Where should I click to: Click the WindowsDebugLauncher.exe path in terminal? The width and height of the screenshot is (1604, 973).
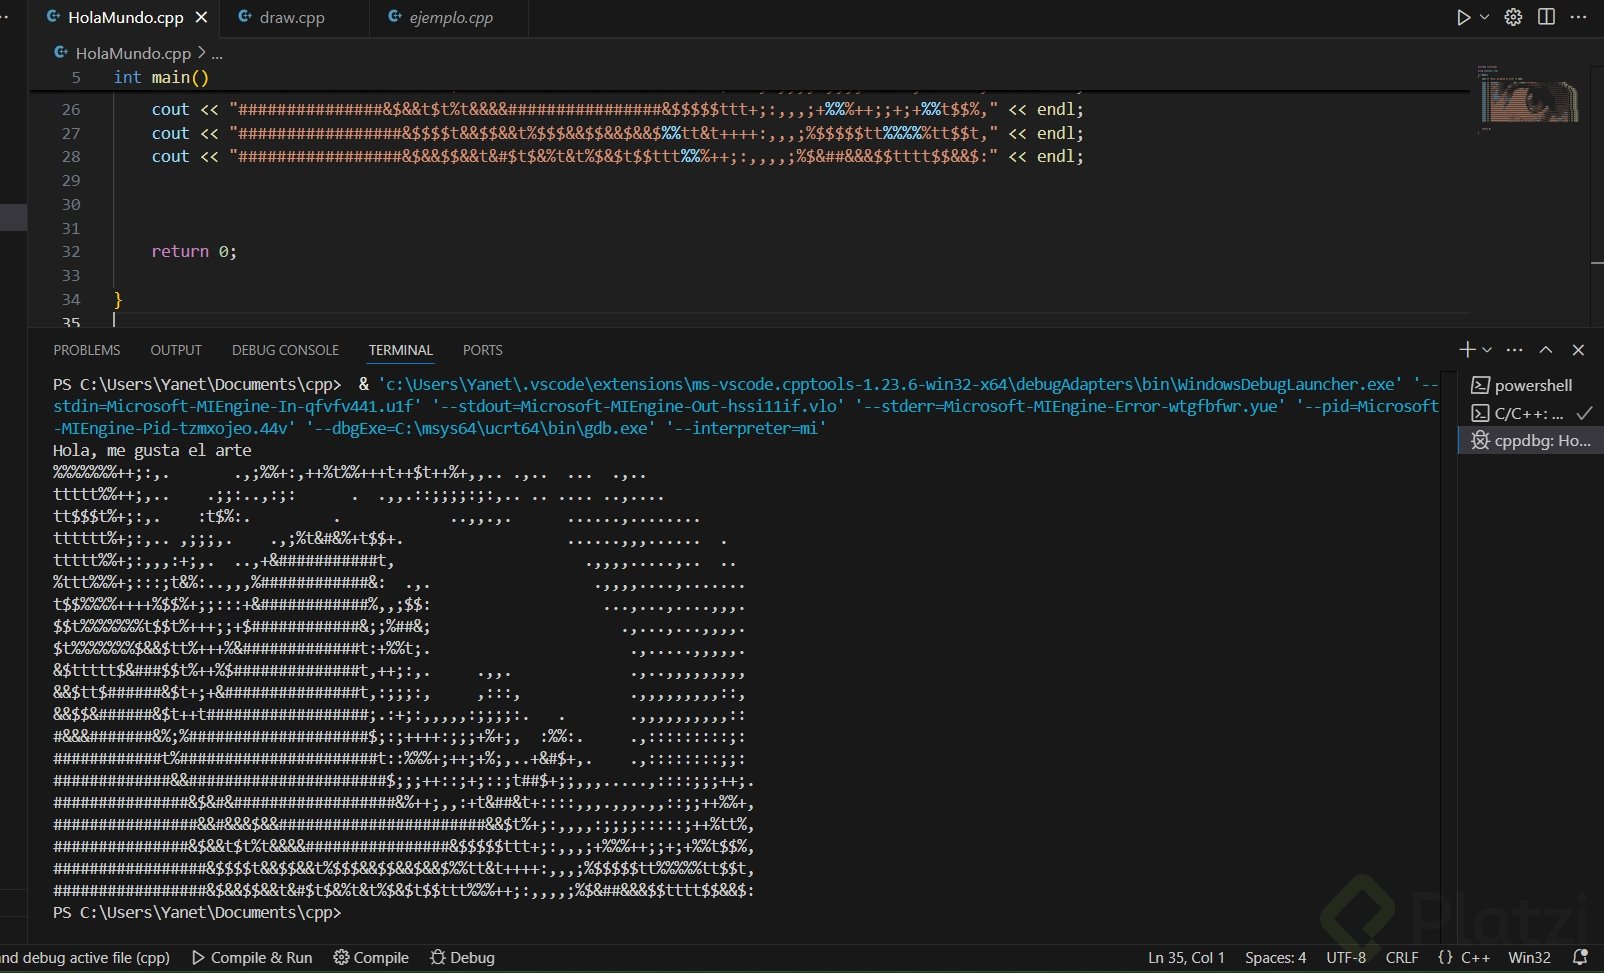pyautogui.click(x=890, y=384)
